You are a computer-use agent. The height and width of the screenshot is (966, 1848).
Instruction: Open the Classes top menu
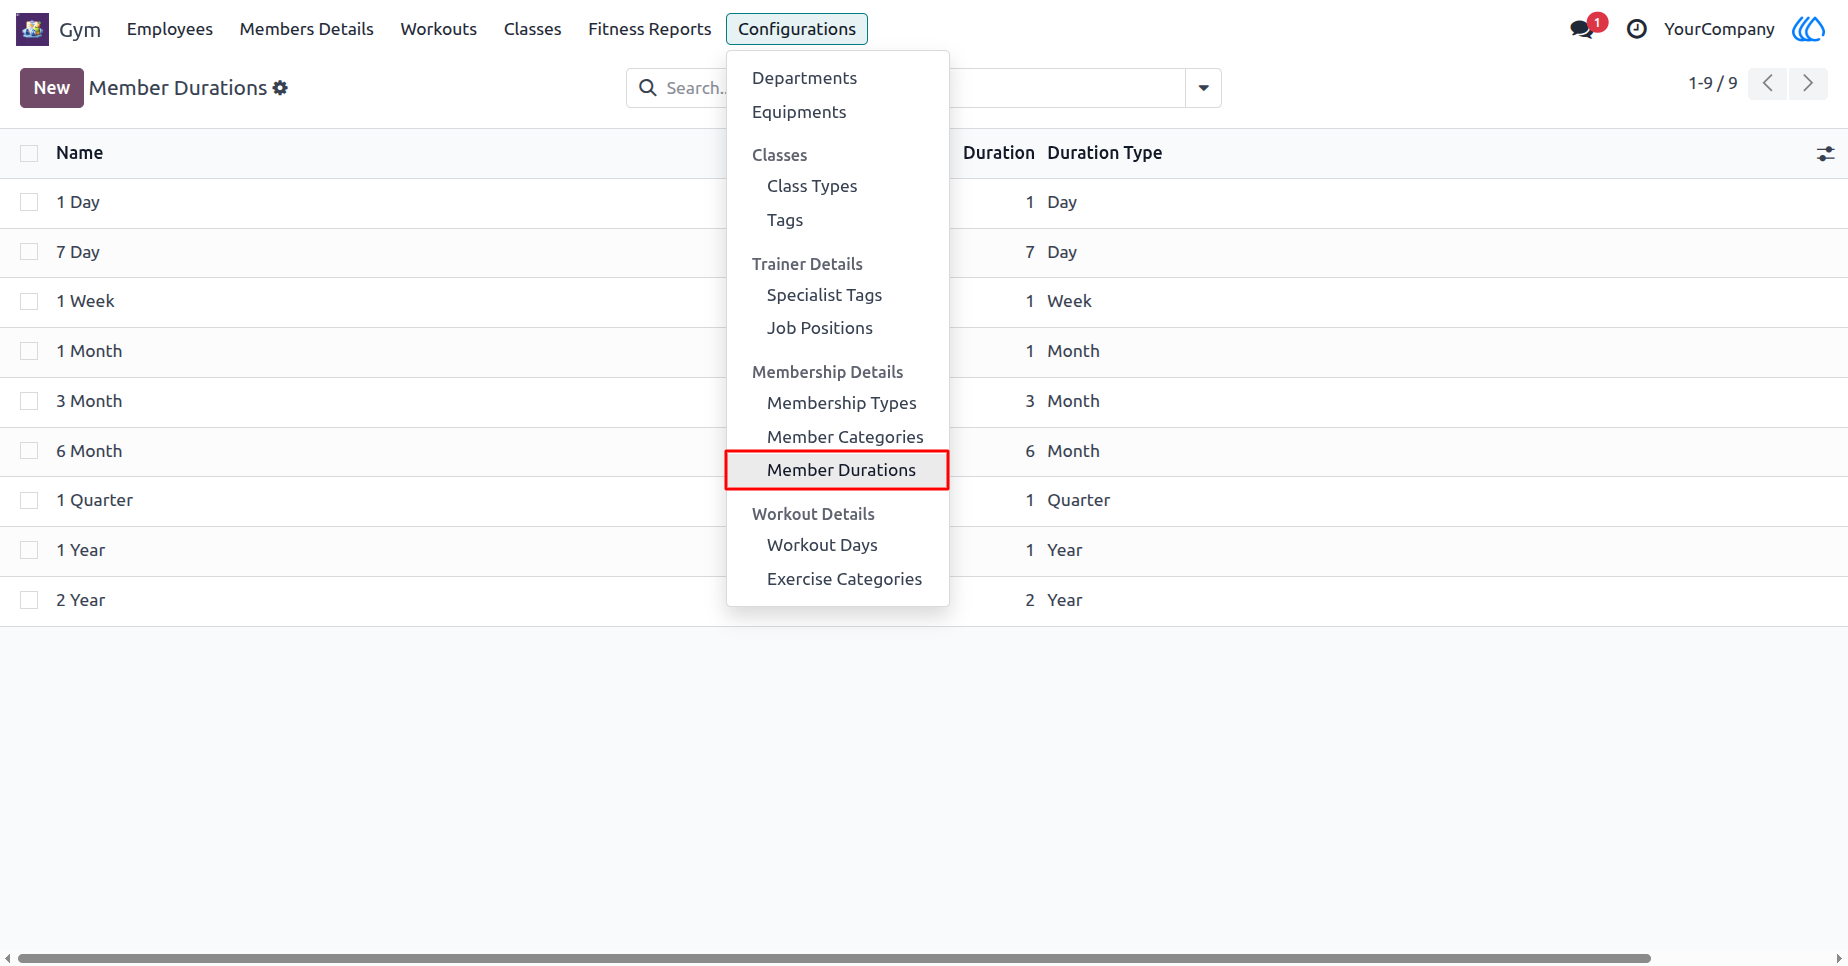[x=533, y=29]
